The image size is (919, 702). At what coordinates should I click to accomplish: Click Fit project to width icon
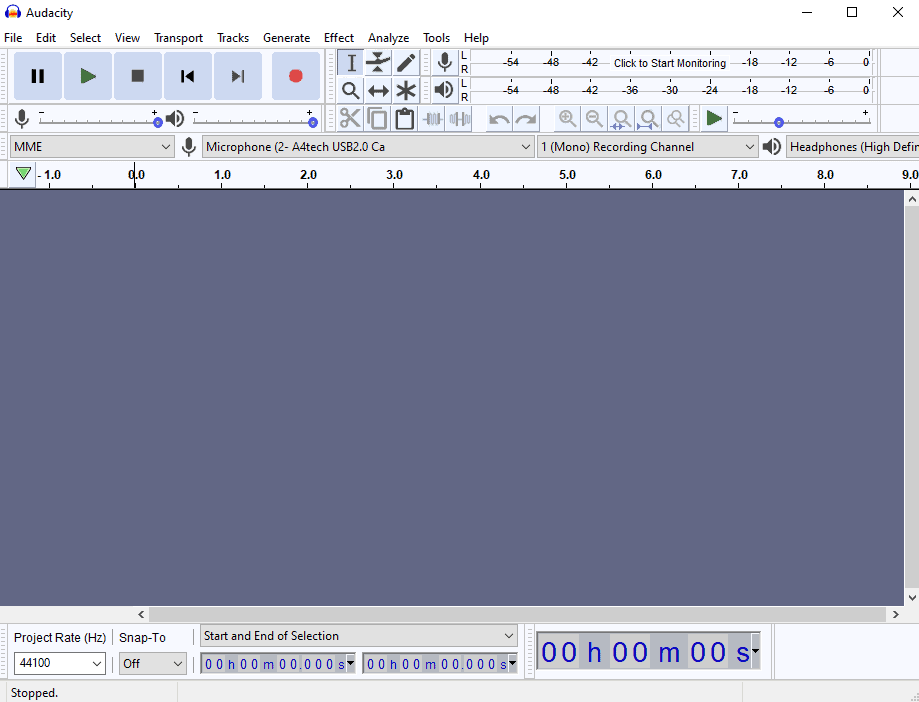[x=648, y=119]
